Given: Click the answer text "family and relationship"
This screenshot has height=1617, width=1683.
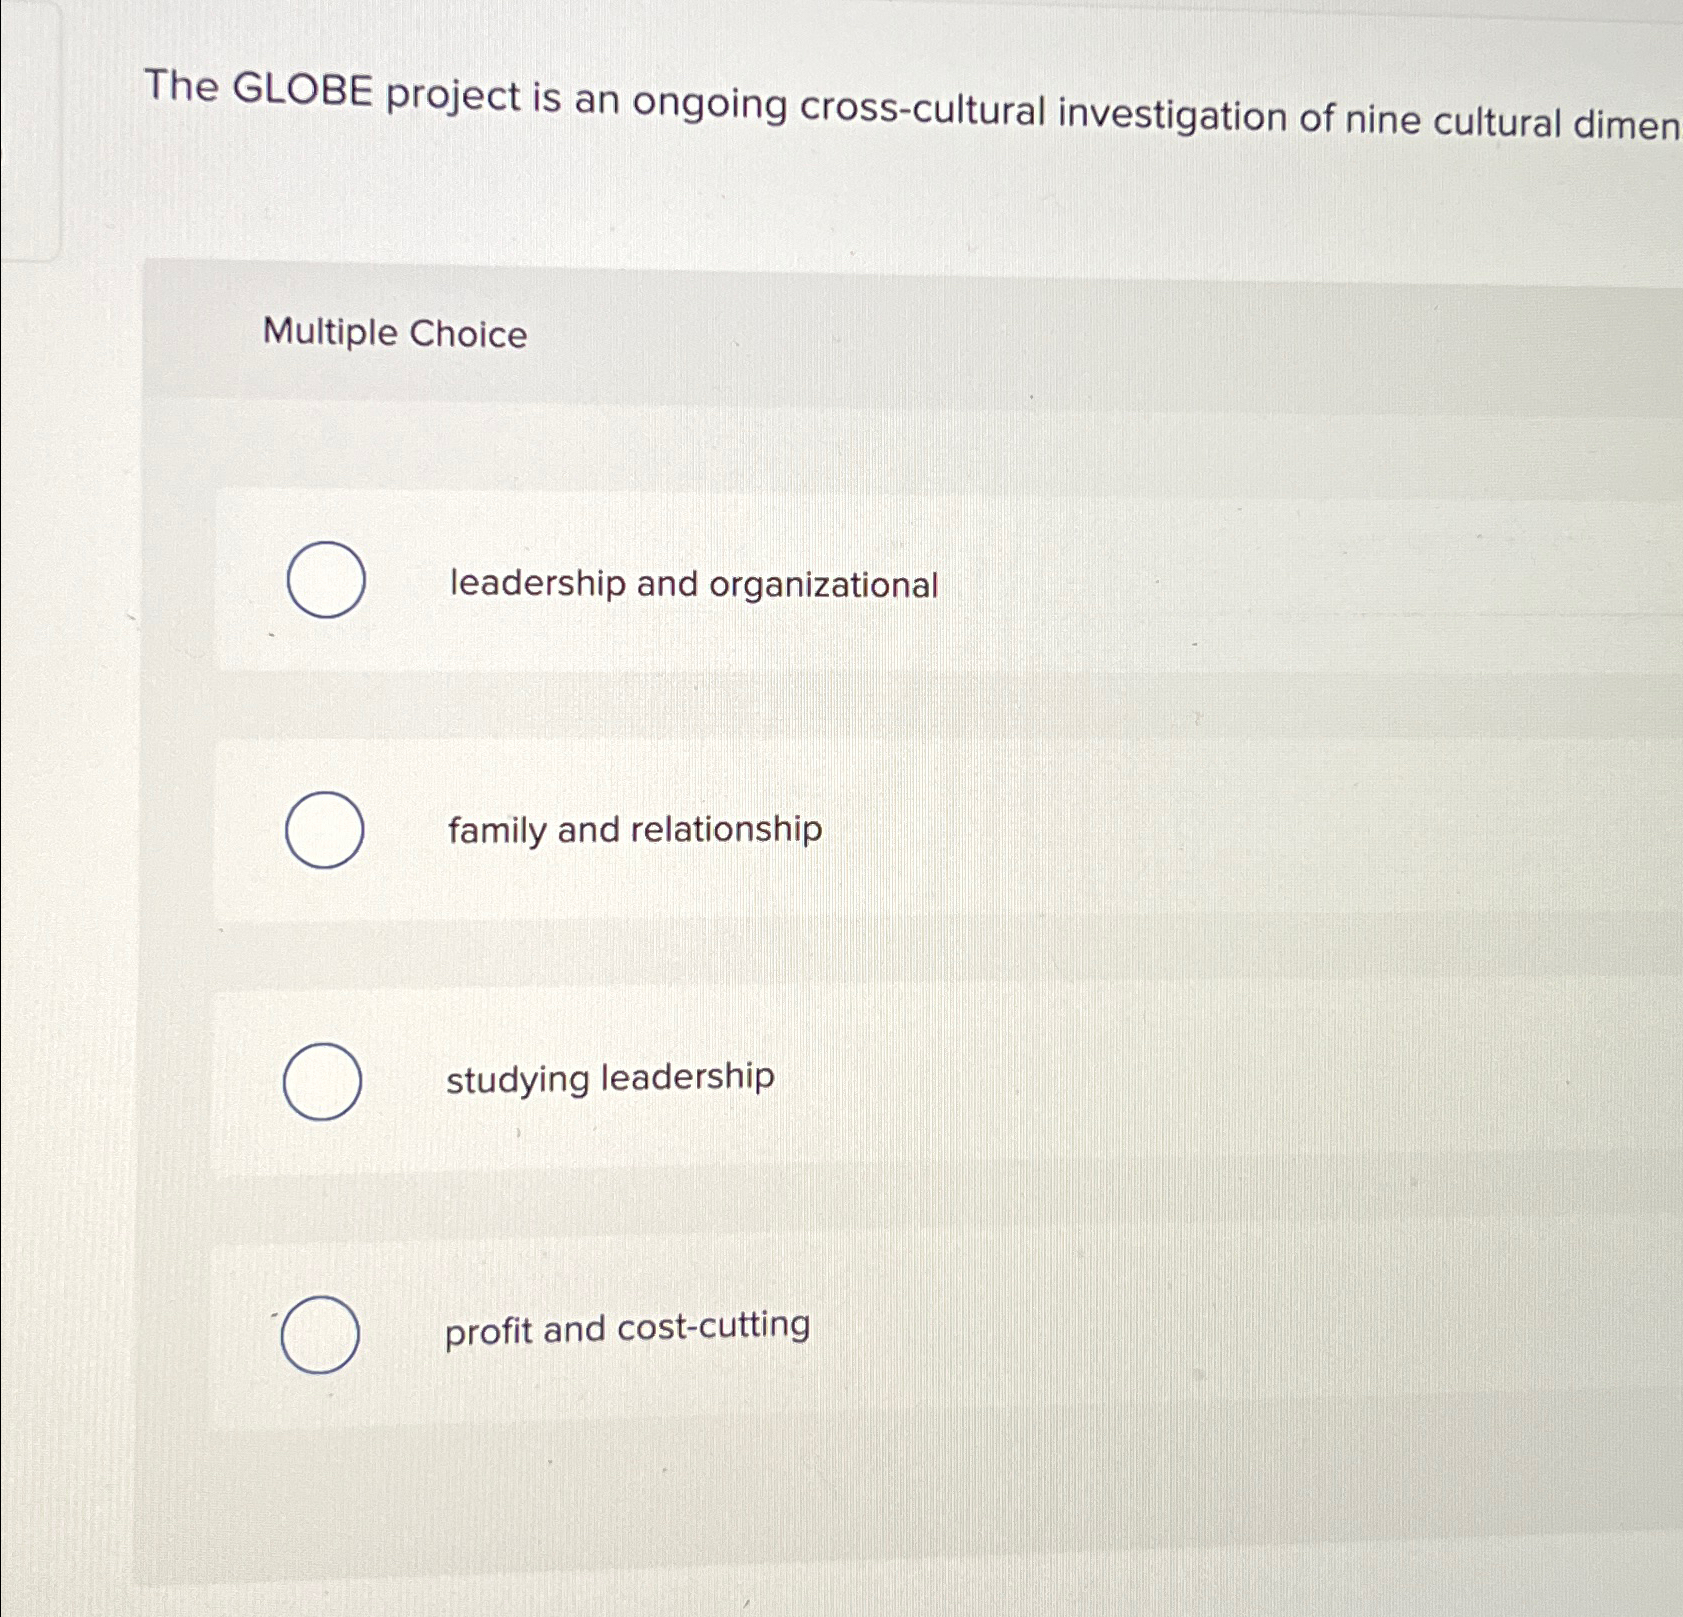Looking at the screenshot, I should click(632, 830).
